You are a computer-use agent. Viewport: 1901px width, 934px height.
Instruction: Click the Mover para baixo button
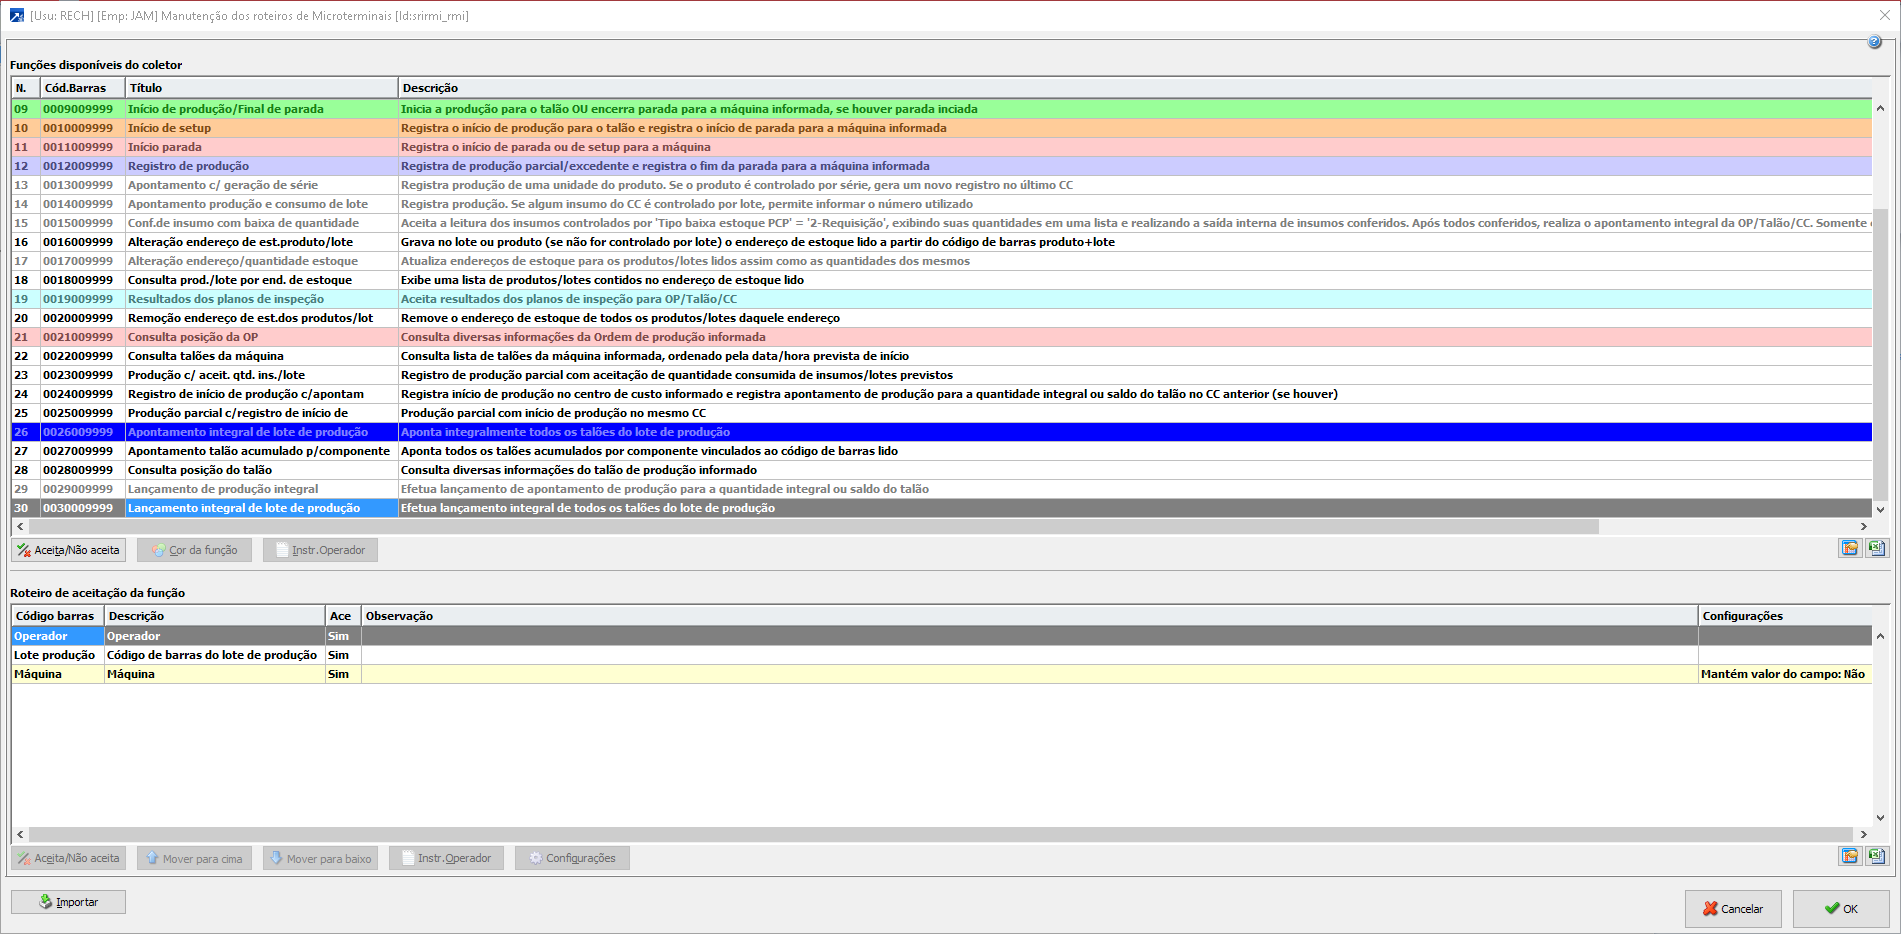click(x=320, y=858)
